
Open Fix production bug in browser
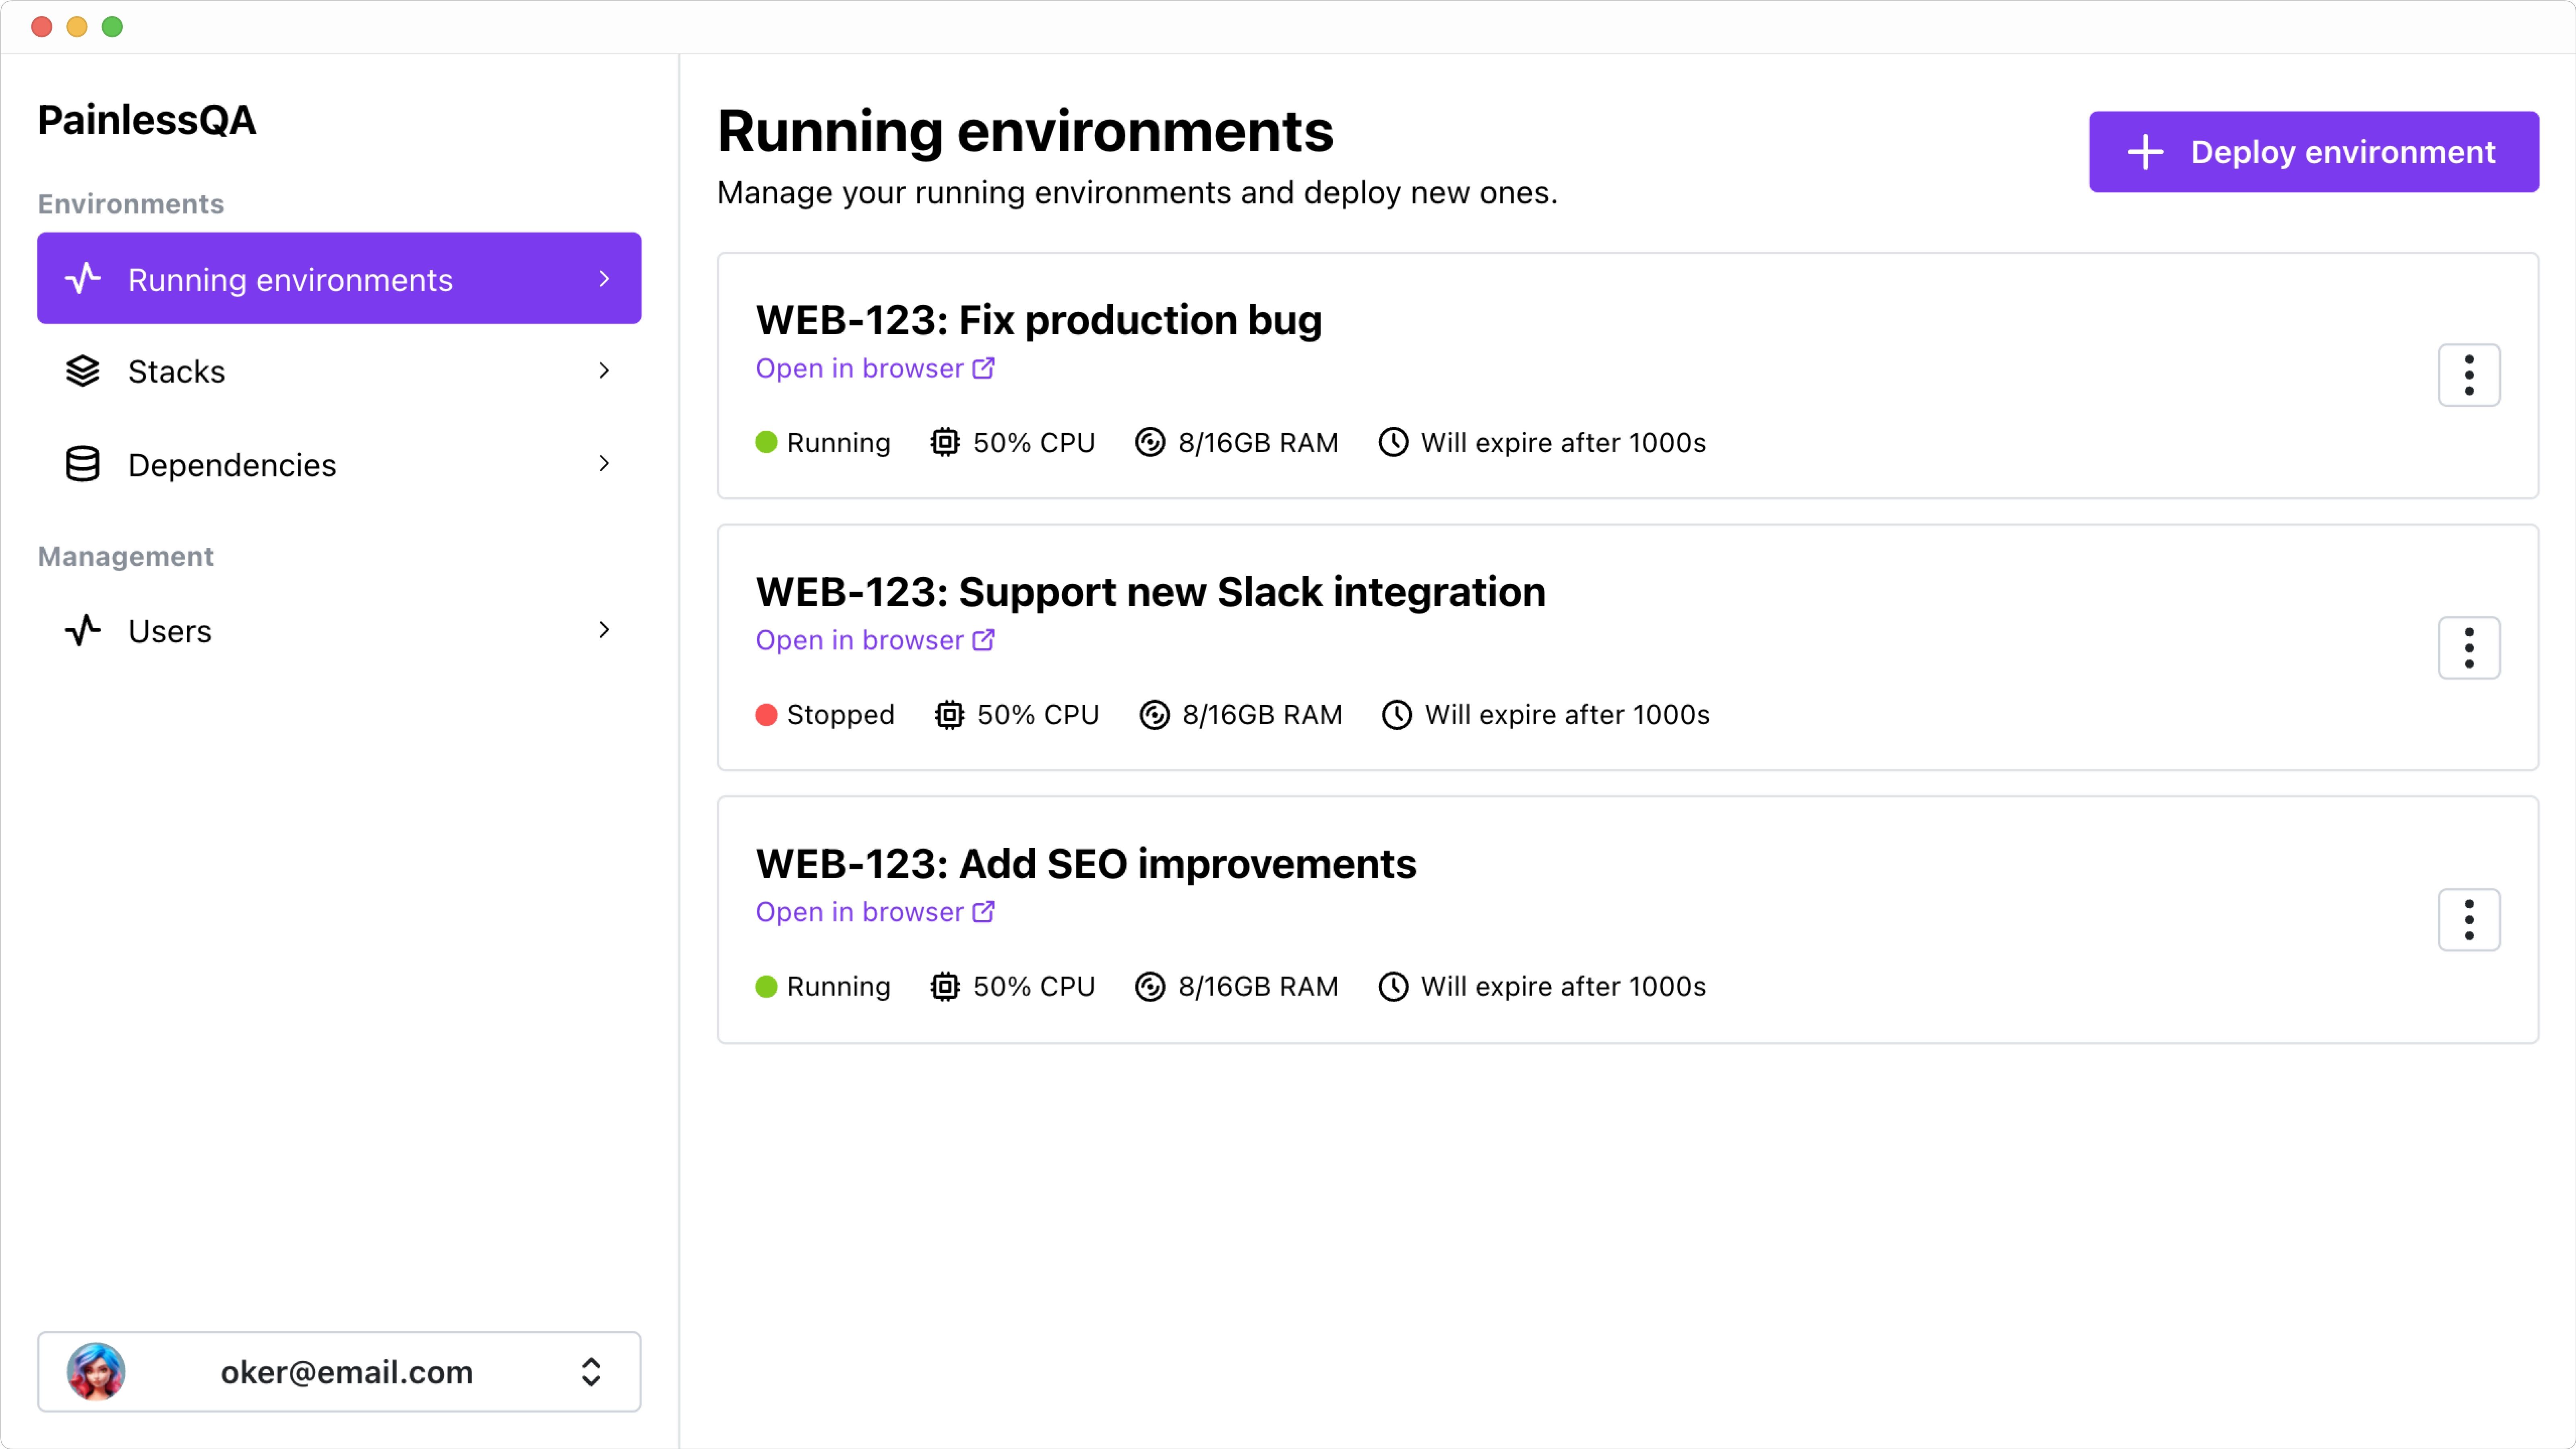coord(875,368)
